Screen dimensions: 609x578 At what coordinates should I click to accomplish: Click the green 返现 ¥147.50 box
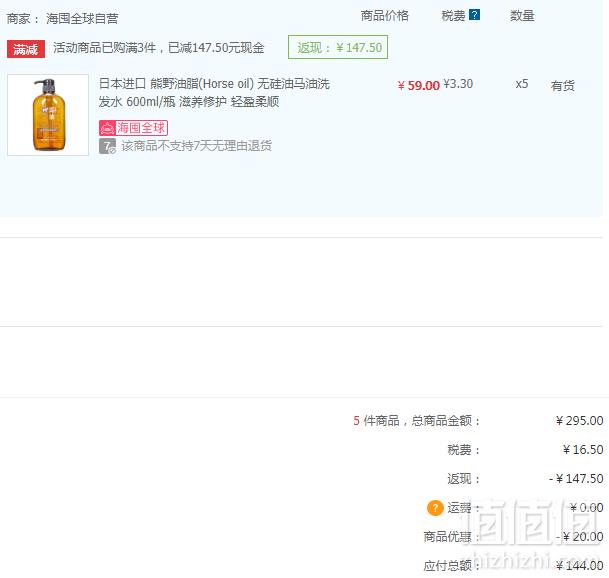coord(338,47)
